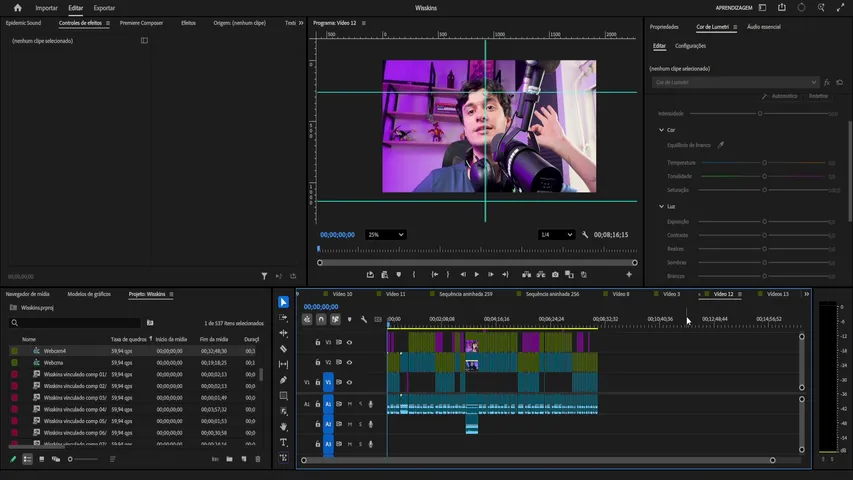Click the Project panel search field

pyautogui.click(x=75, y=323)
